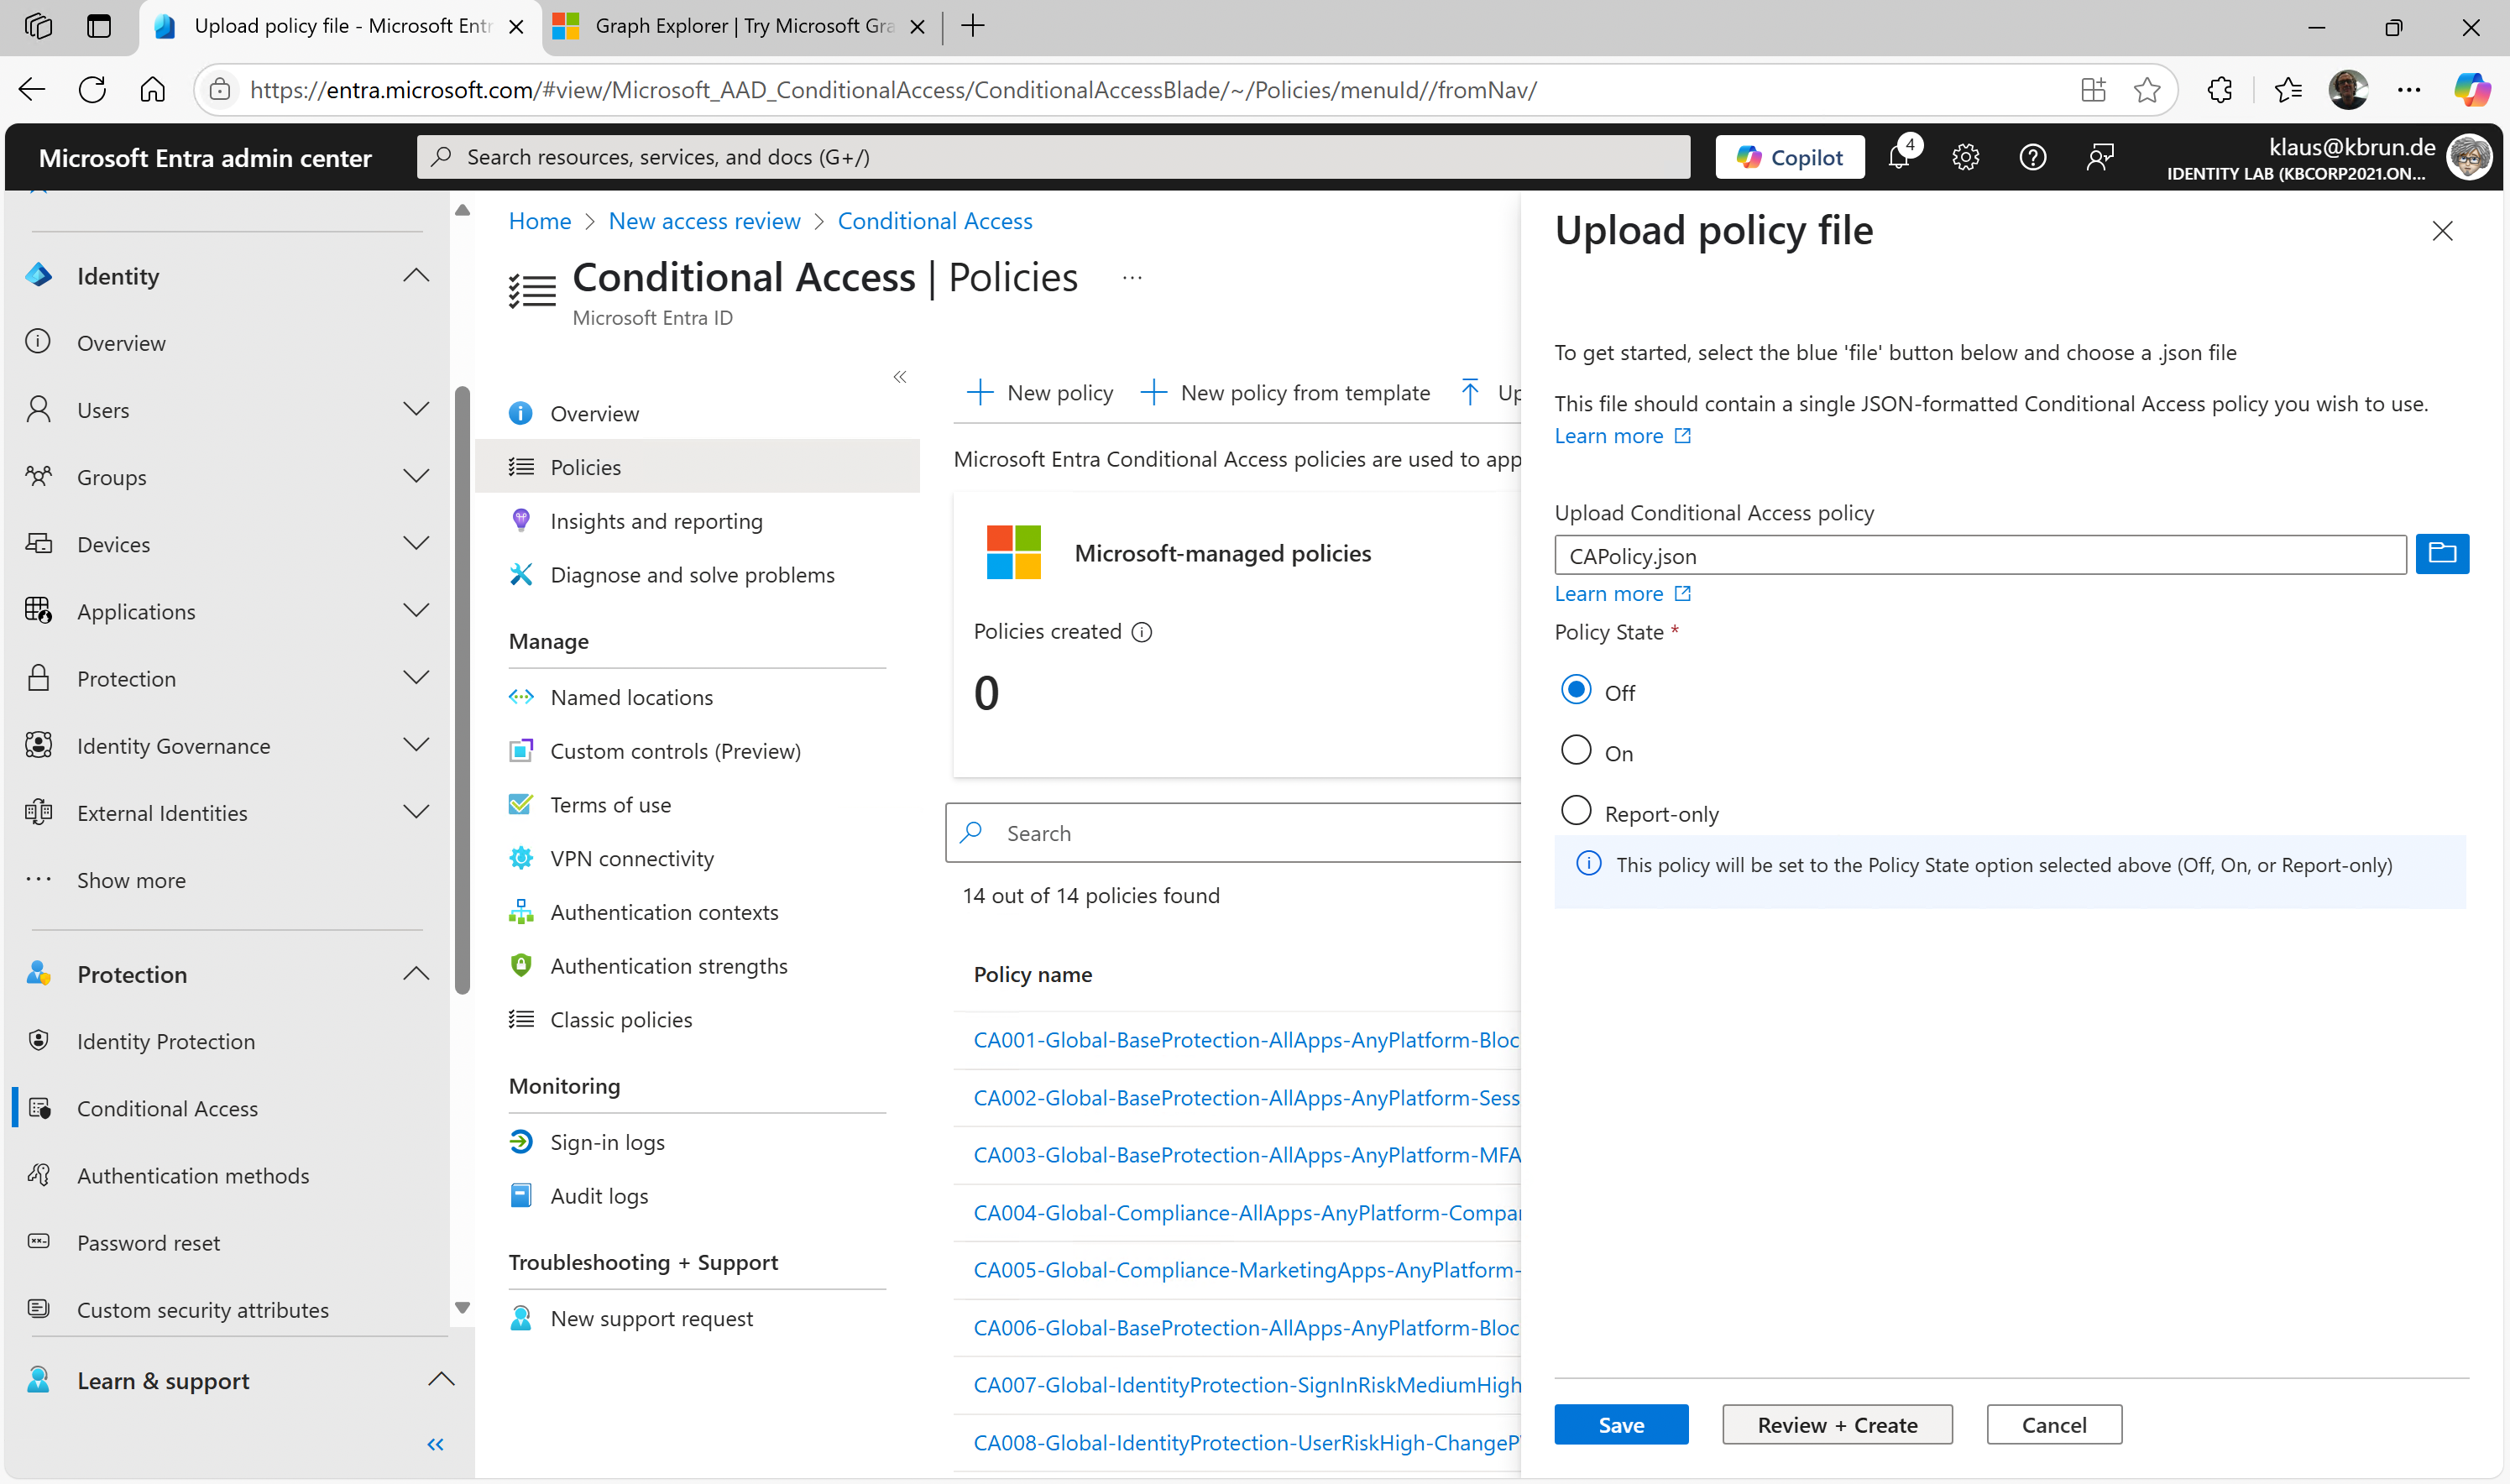Click the account avatar picture
The height and width of the screenshot is (1484, 2510).
2468,157
